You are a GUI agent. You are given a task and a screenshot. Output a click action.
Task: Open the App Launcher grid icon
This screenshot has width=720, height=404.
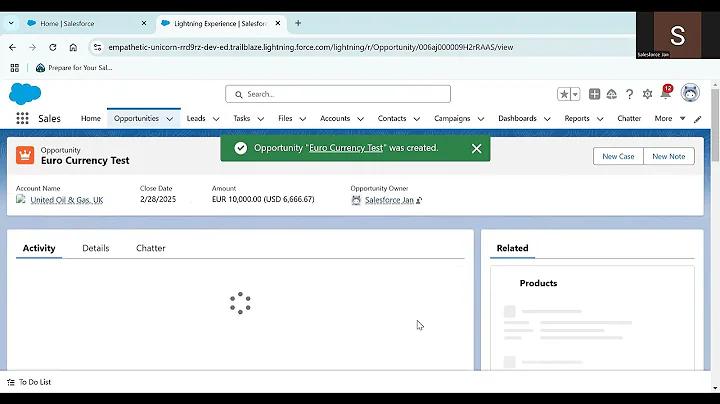coord(22,118)
